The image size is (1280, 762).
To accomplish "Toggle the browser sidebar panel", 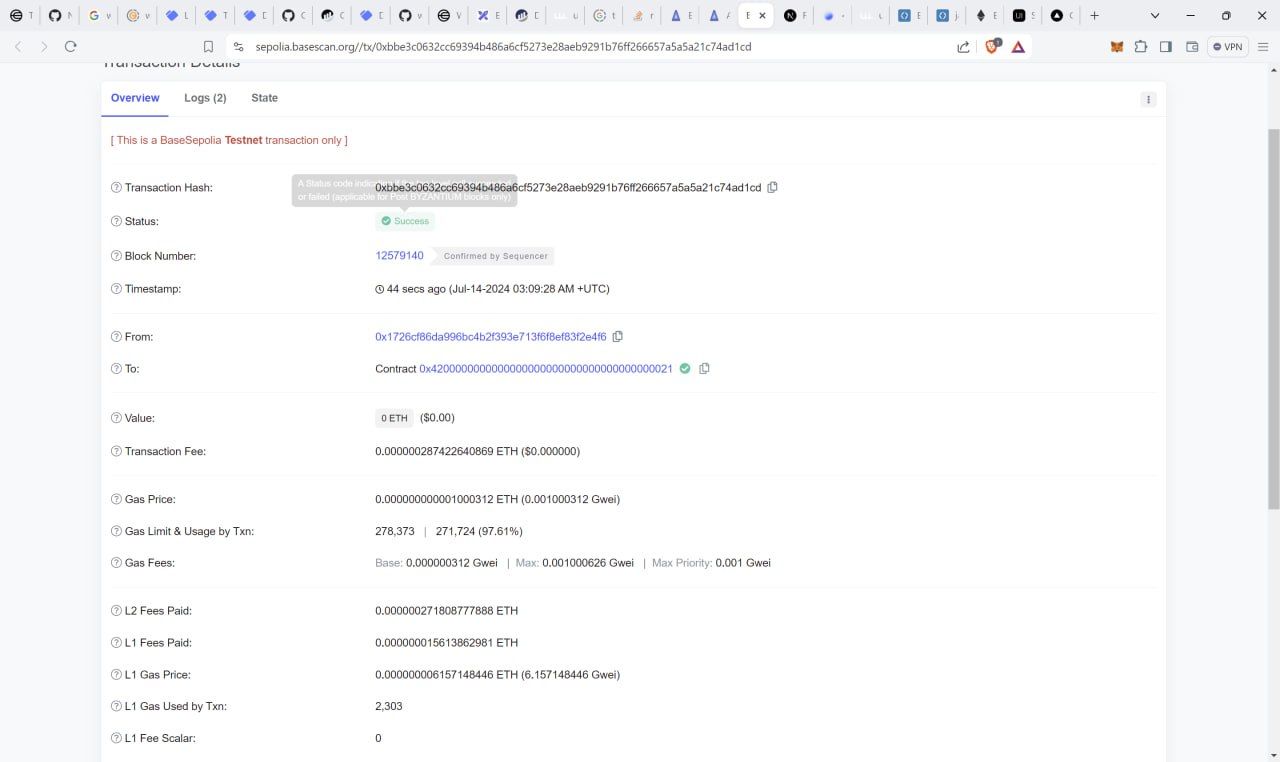I will click(1166, 47).
